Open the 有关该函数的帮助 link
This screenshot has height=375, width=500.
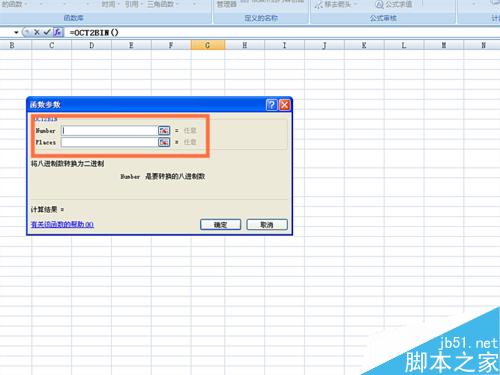pos(62,224)
